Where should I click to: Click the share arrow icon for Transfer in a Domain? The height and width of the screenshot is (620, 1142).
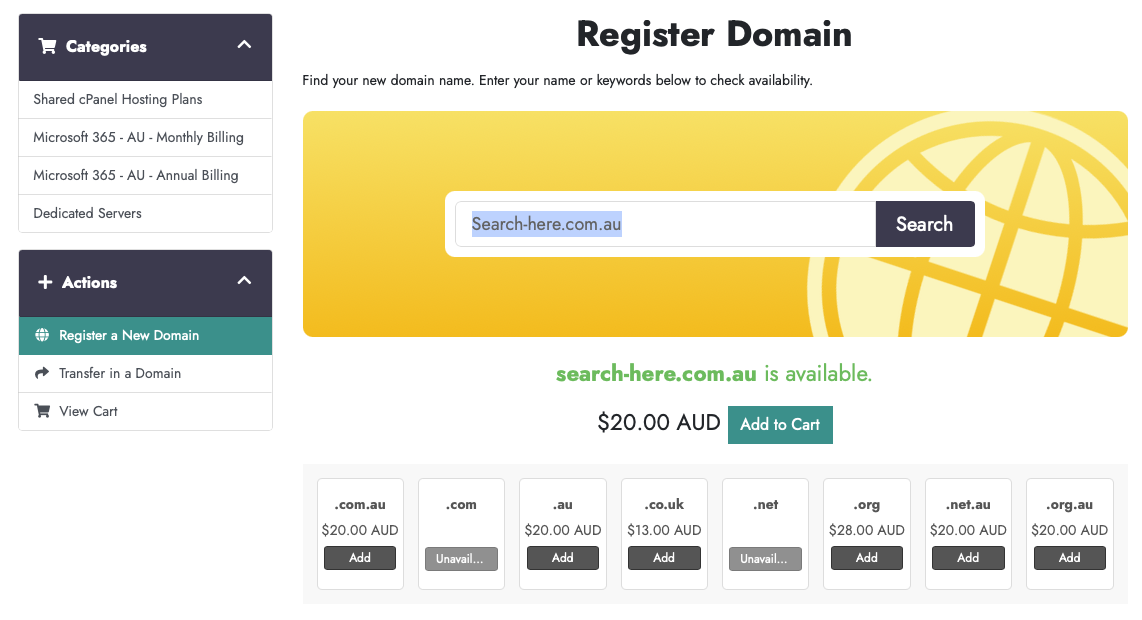pyautogui.click(x=42, y=373)
